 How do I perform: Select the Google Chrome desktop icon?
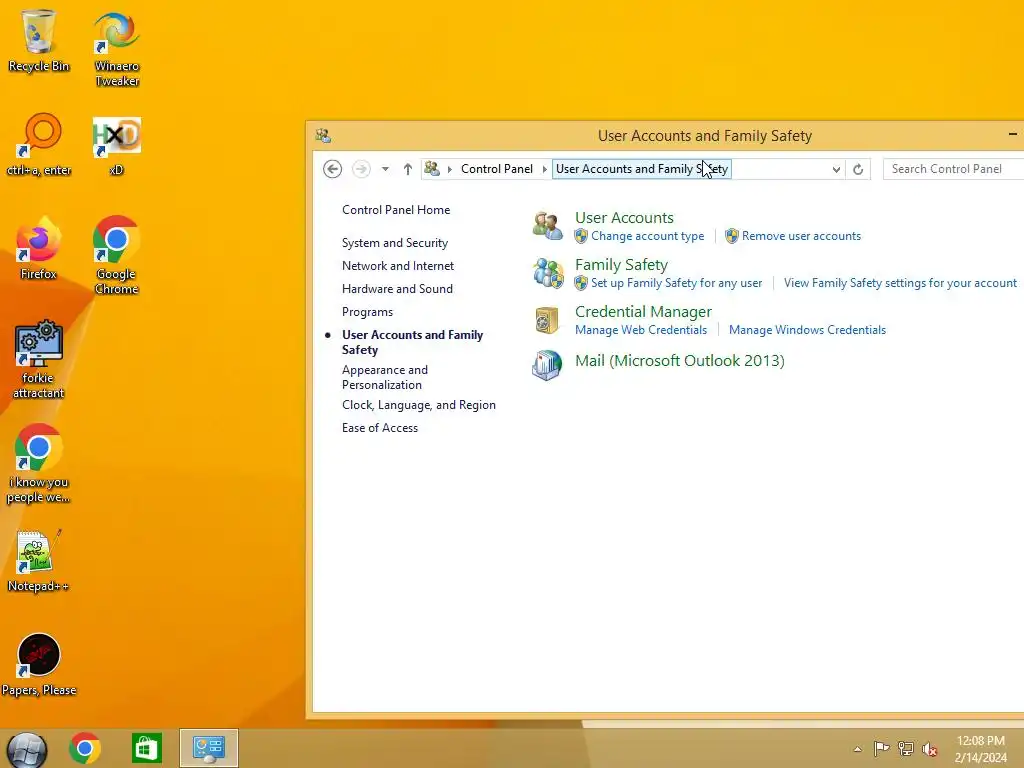116,255
